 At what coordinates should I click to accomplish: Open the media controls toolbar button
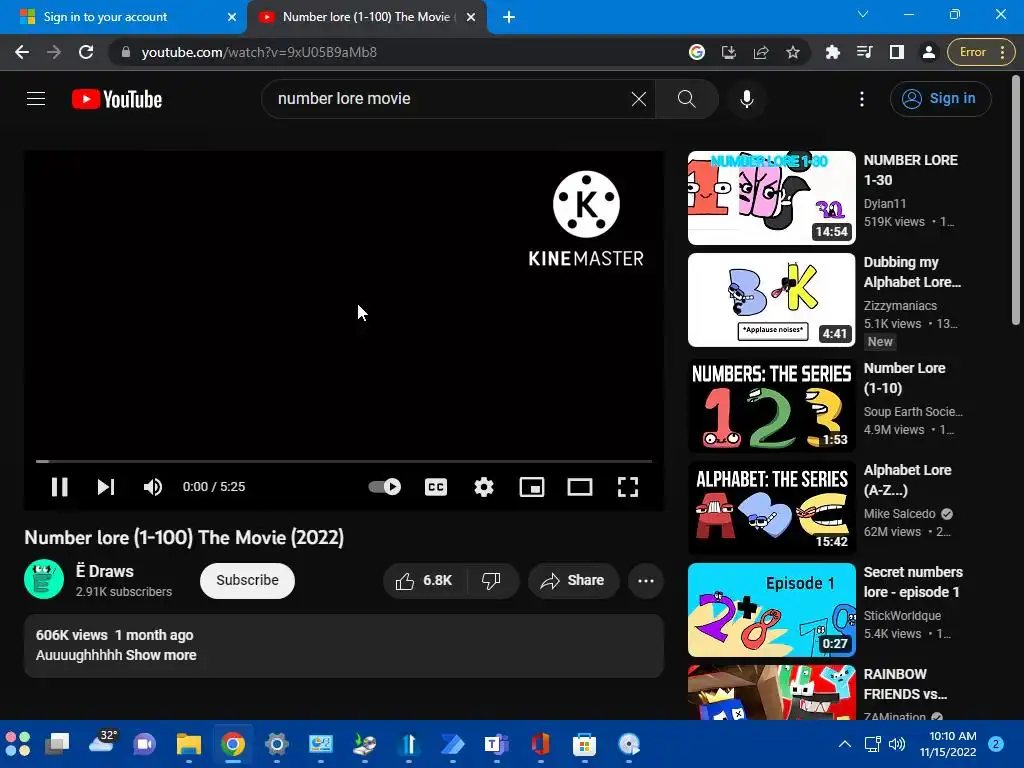[x=865, y=52]
